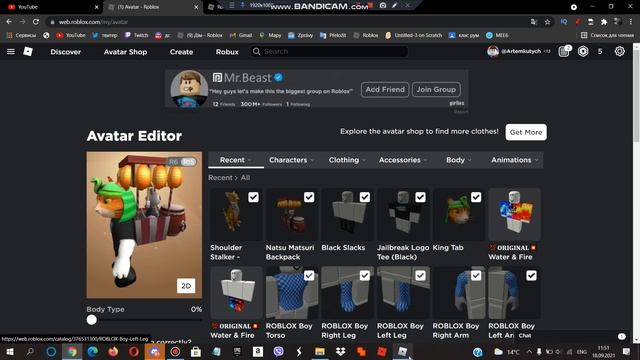Open the Microsoft Store taskbar icon
The width and height of the screenshot is (640, 360).
click(x=196, y=351)
